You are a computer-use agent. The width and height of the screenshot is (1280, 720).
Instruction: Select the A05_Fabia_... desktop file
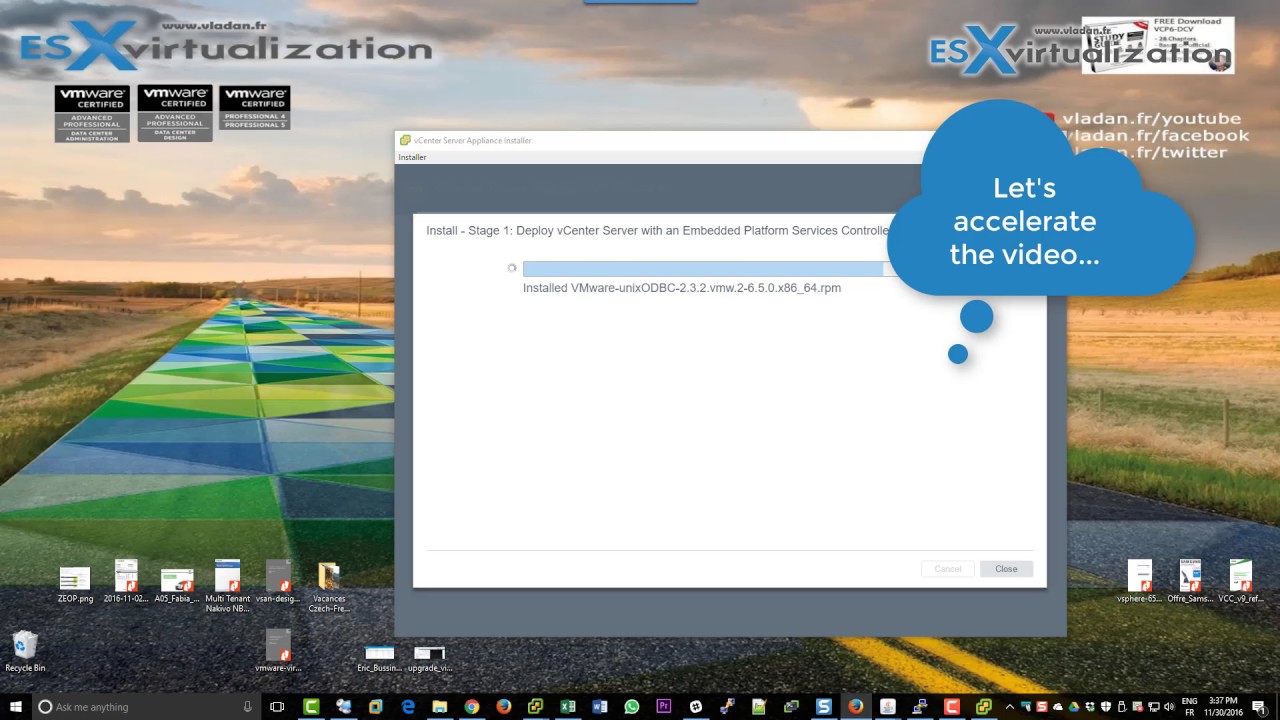pyautogui.click(x=177, y=586)
